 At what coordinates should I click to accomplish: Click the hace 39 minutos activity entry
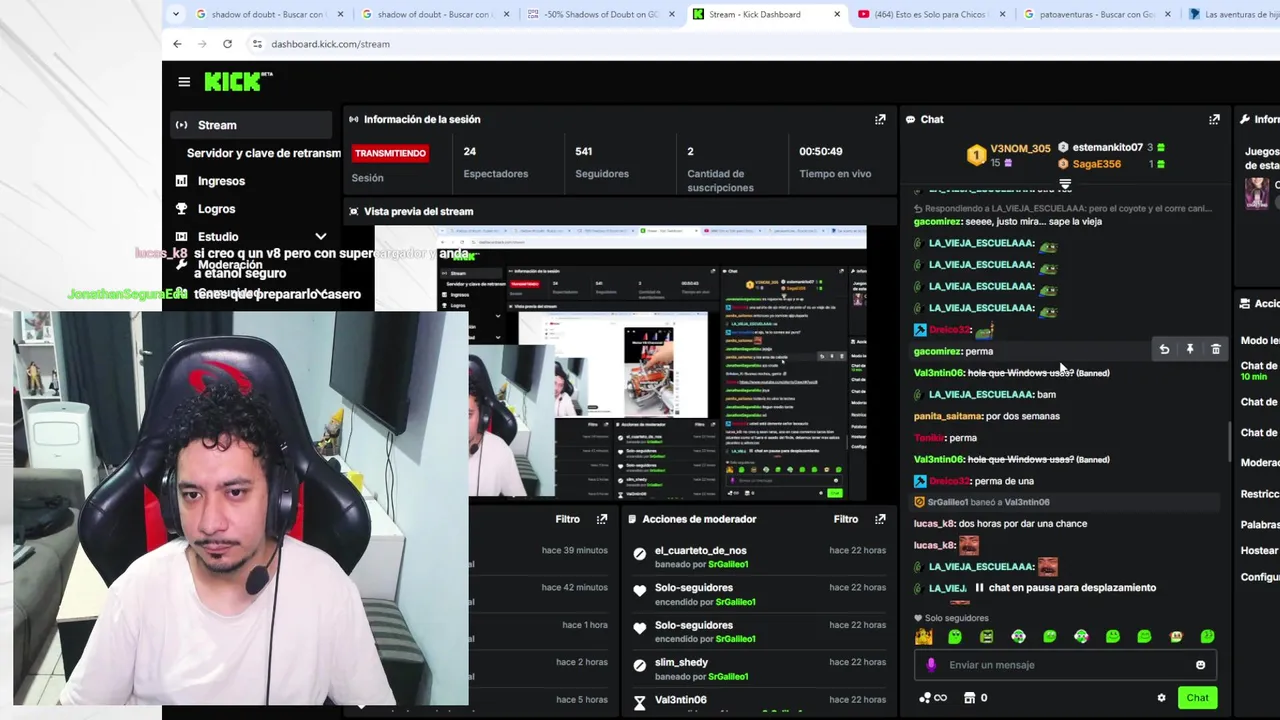tap(575, 551)
